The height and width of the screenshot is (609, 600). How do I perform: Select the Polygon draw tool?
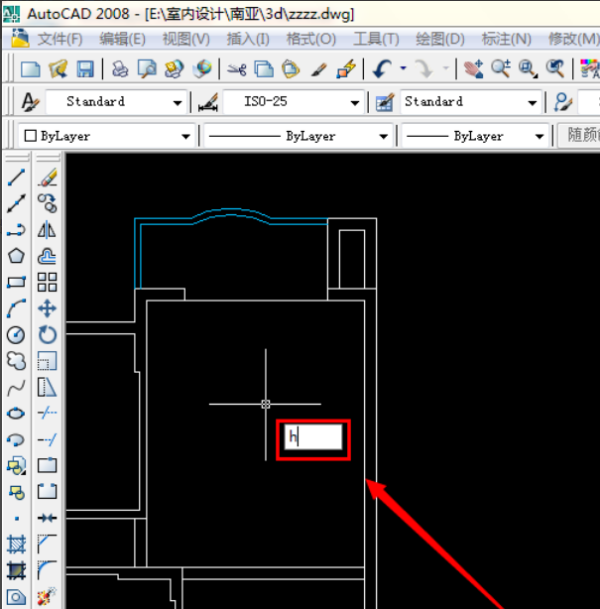click(x=16, y=256)
